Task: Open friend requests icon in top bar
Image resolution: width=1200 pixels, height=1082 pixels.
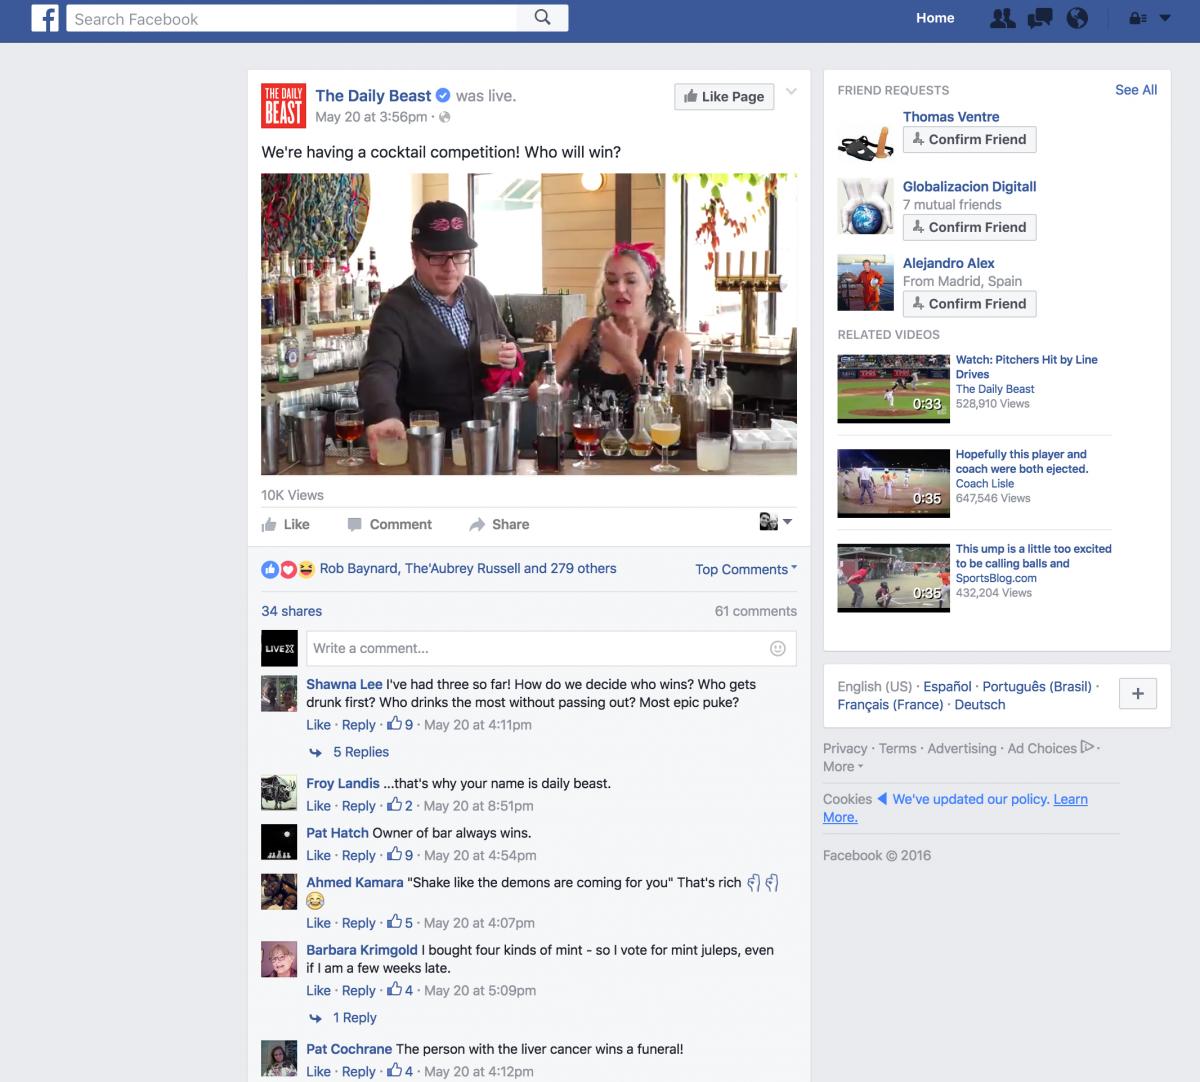Action: (x=1002, y=18)
